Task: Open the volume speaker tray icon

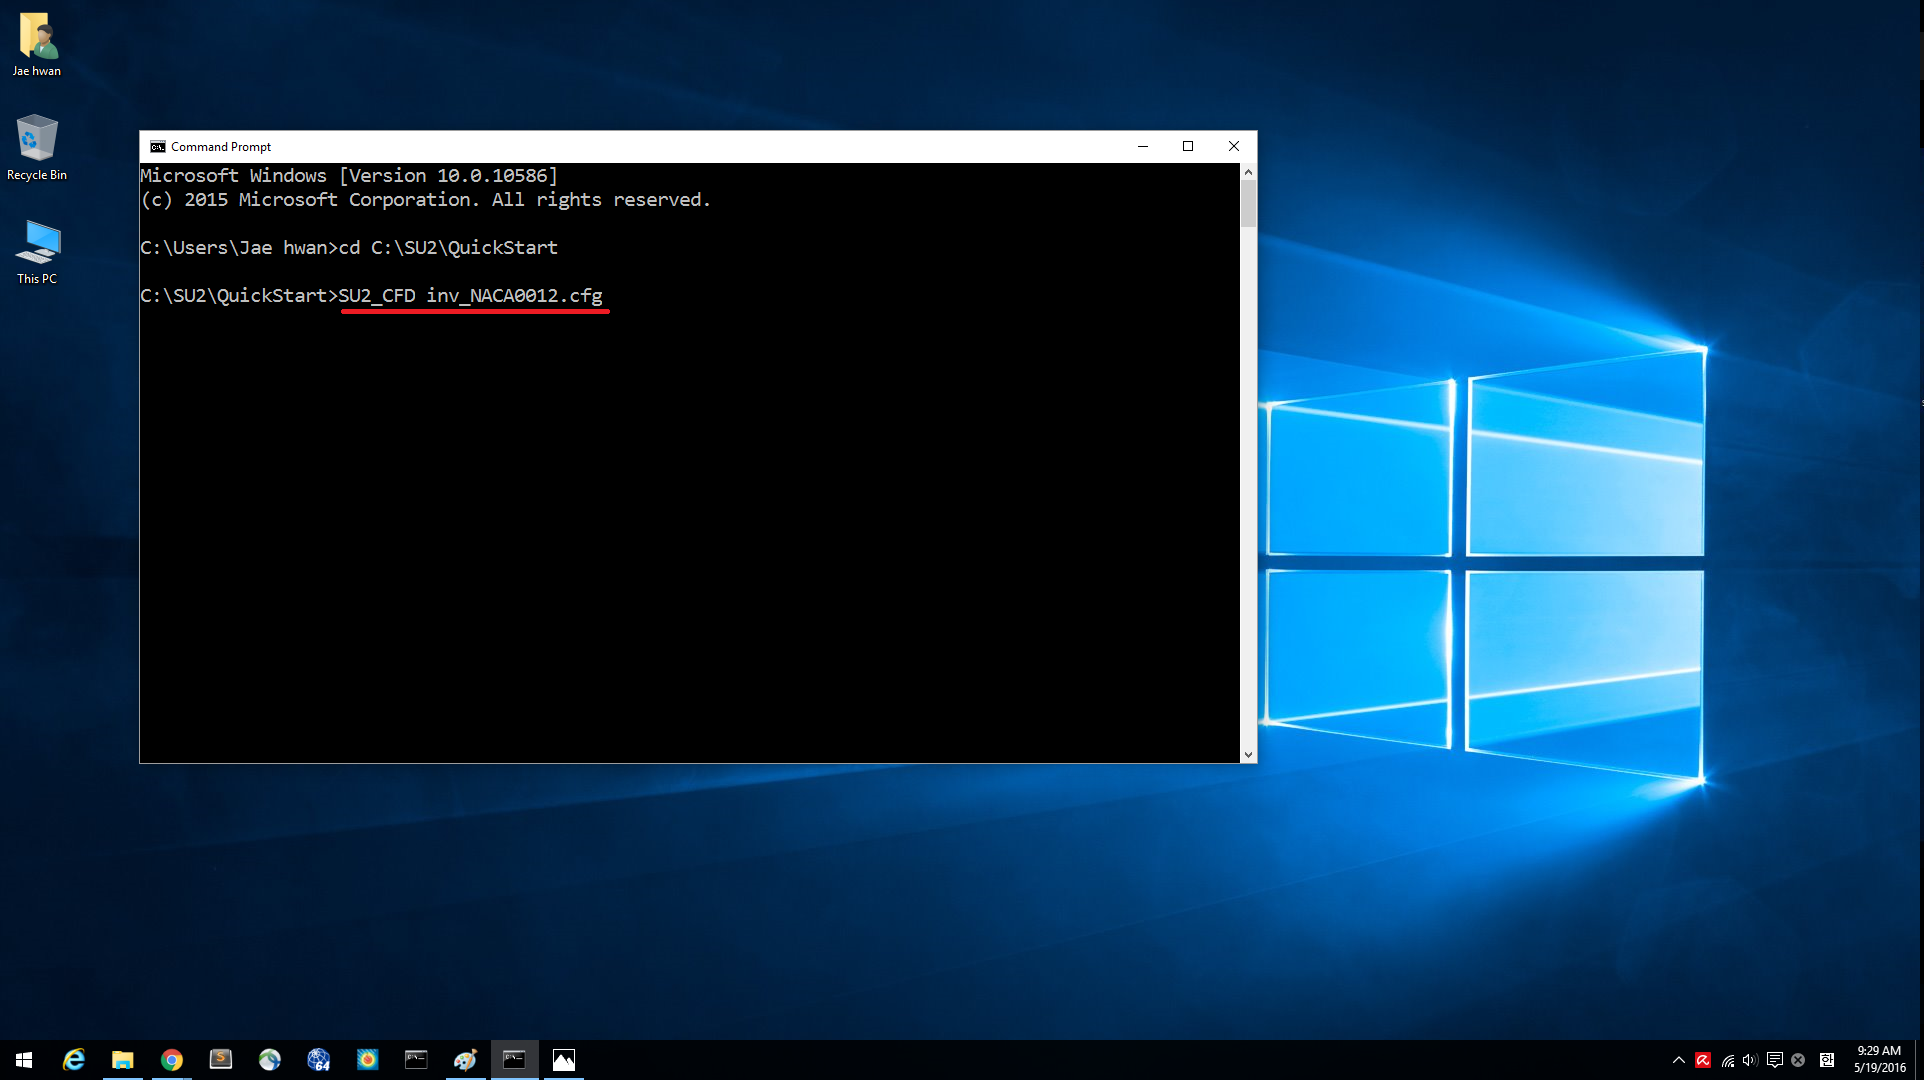Action: pos(1750,1060)
